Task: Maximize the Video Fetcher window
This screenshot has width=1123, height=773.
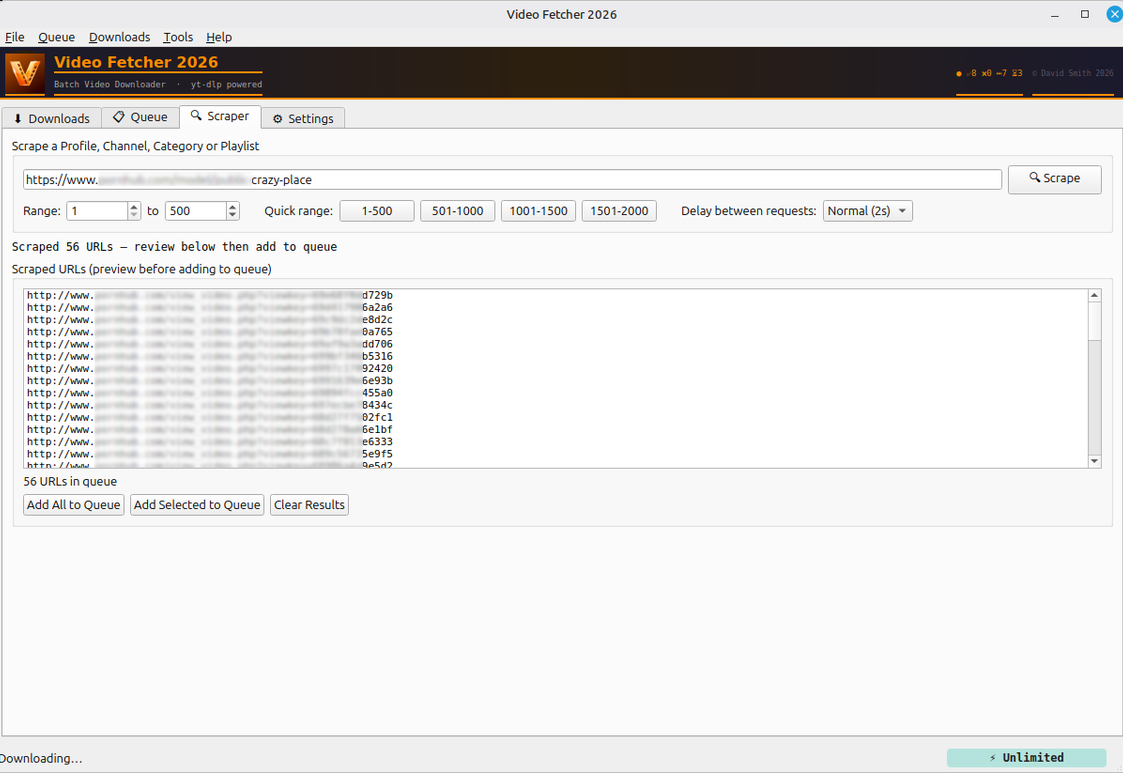Action: tap(1085, 14)
